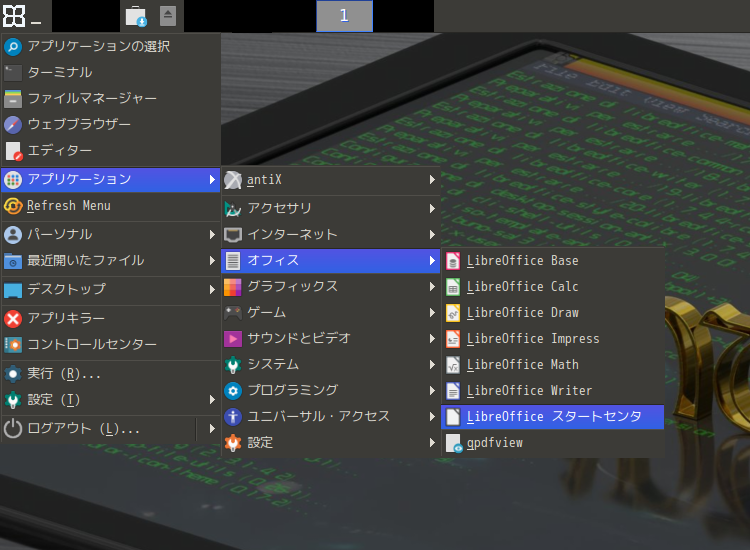Open the 設定 category in applications submenu
This screenshot has height=550, width=750.
click(331, 443)
